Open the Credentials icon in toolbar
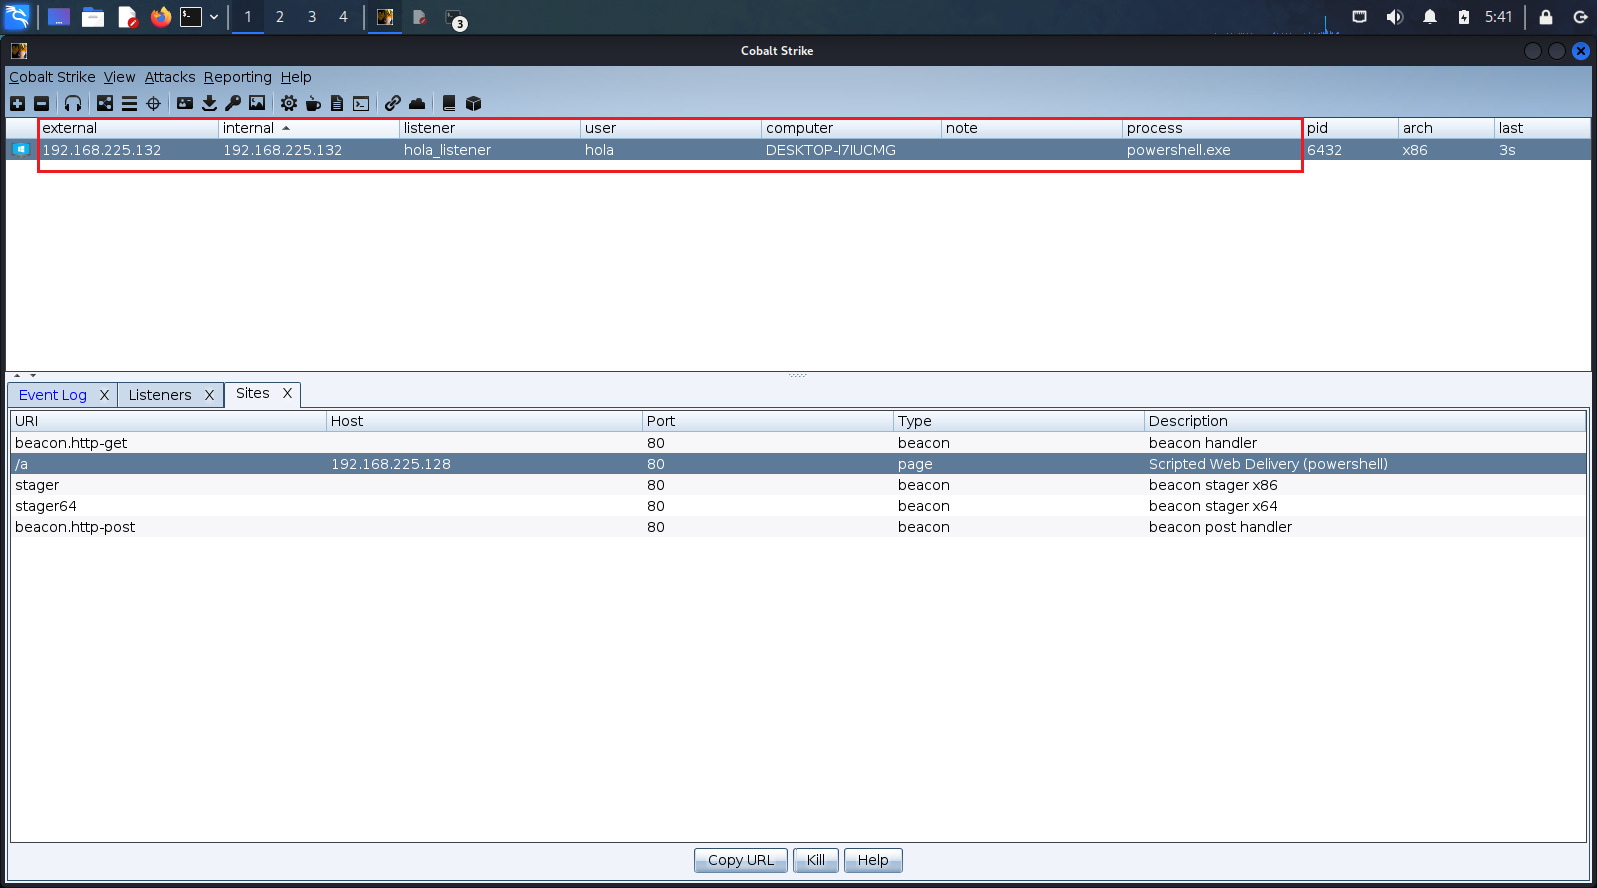This screenshot has width=1597, height=888. tap(185, 103)
